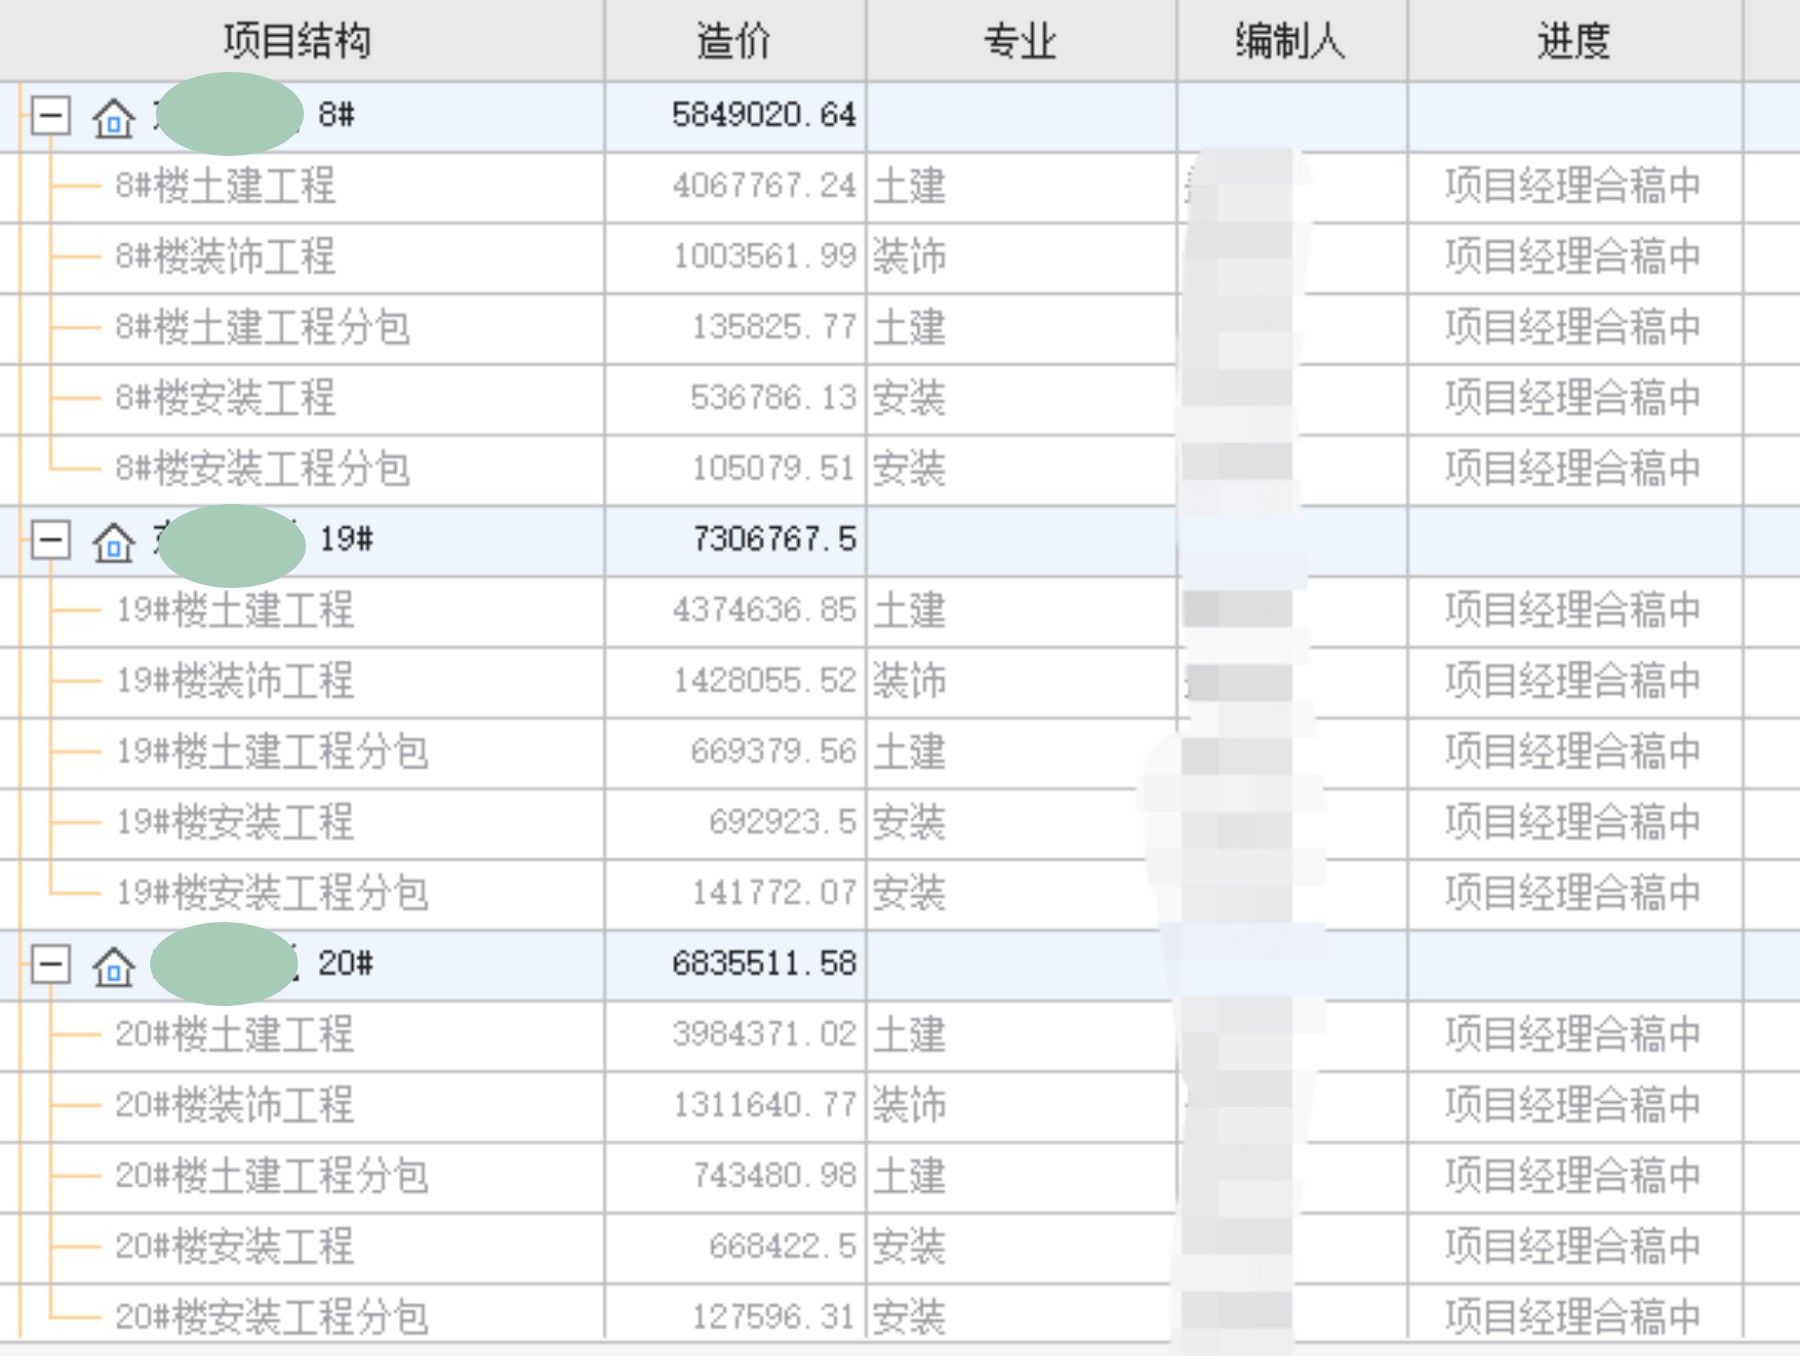This screenshot has width=1800, height=1360.
Task: Click cost cell 3984371.02
Action: [764, 1034]
